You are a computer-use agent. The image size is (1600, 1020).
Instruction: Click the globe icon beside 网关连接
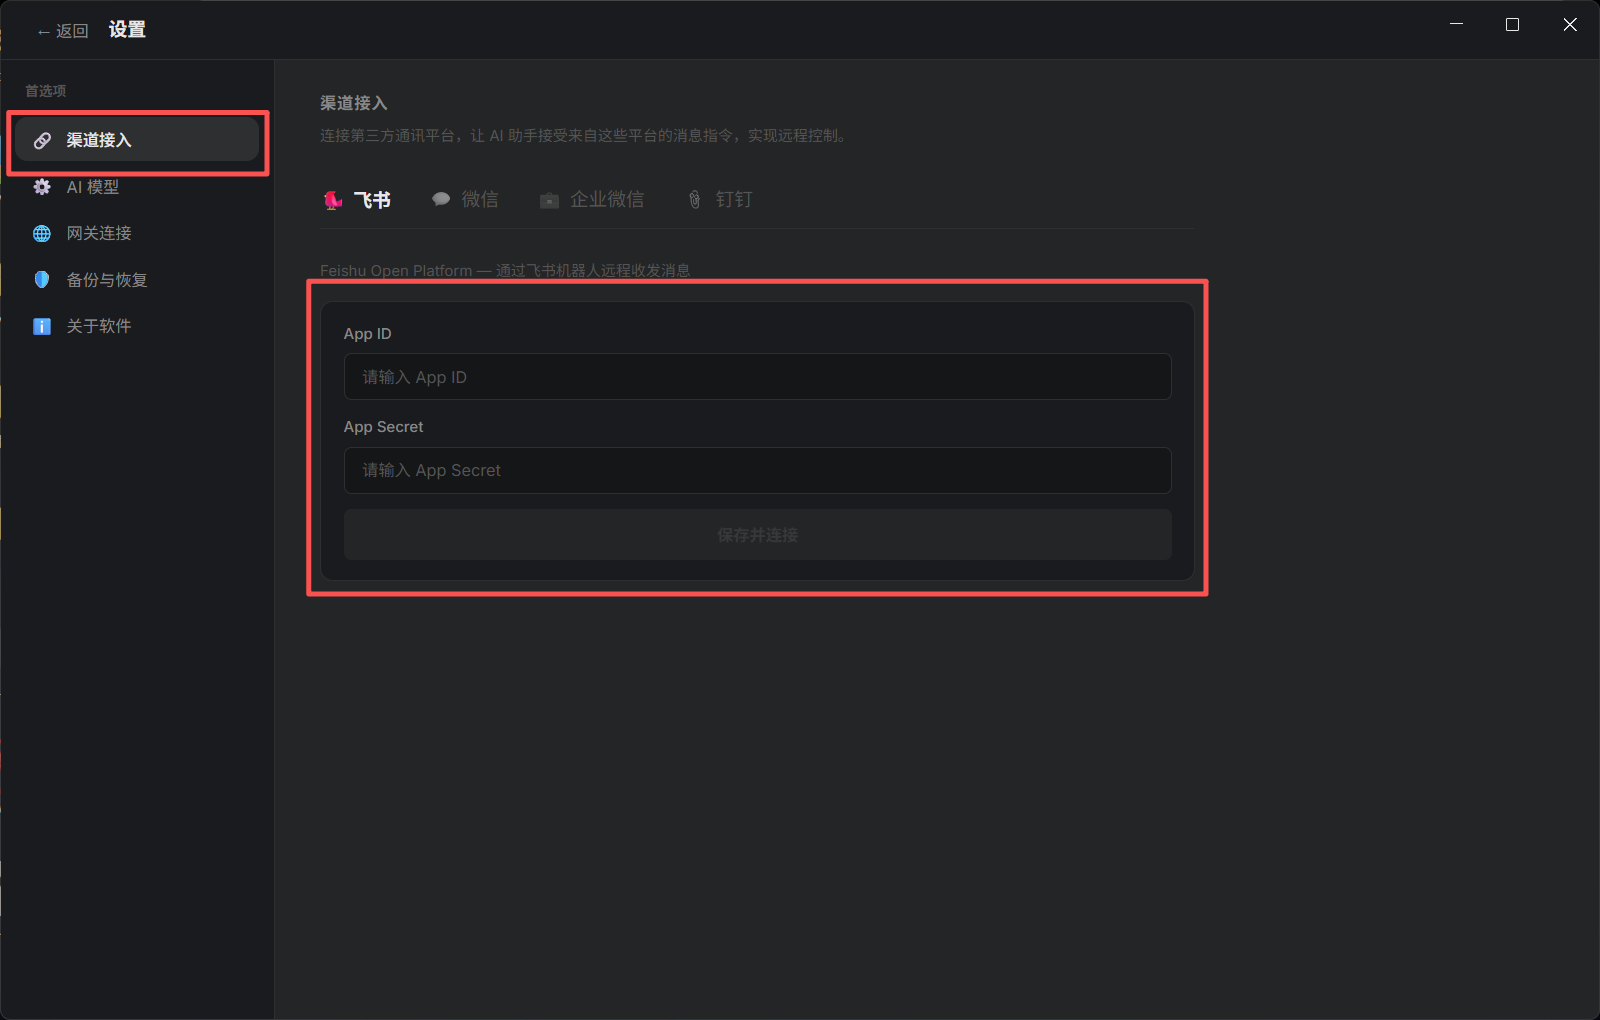(x=42, y=233)
